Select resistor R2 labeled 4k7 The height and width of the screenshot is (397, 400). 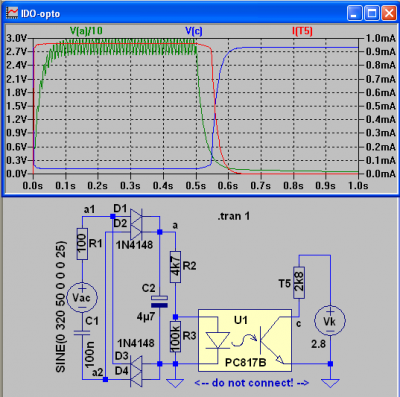pos(176,267)
